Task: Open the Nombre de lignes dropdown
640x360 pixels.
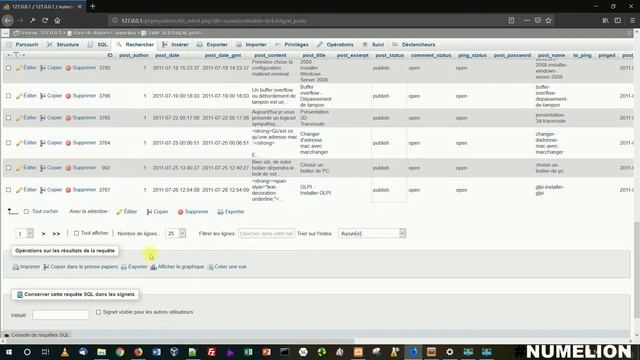Action: click(x=176, y=233)
